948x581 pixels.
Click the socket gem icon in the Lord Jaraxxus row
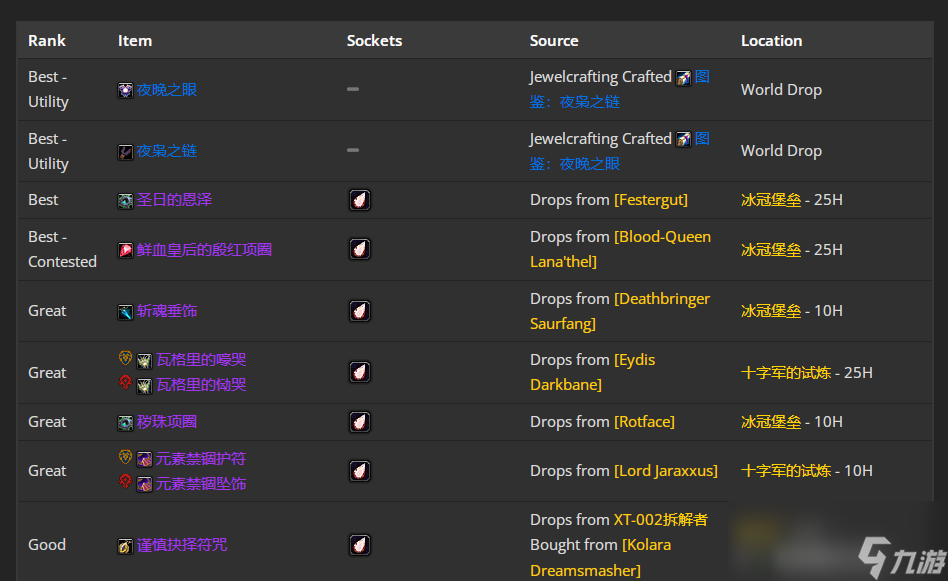coord(360,471)
